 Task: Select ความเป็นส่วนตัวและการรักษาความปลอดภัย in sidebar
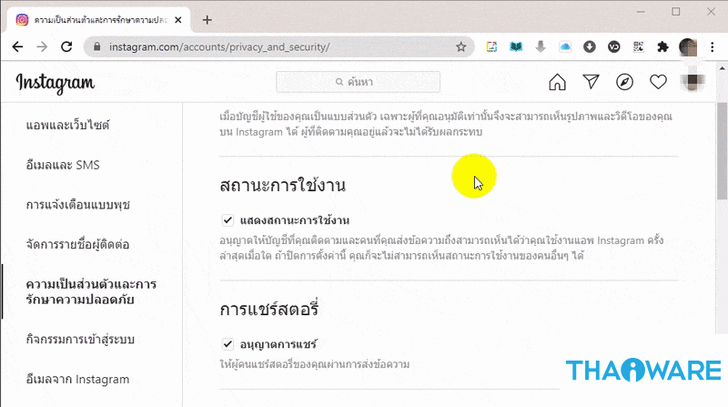[x=91, y=291]
